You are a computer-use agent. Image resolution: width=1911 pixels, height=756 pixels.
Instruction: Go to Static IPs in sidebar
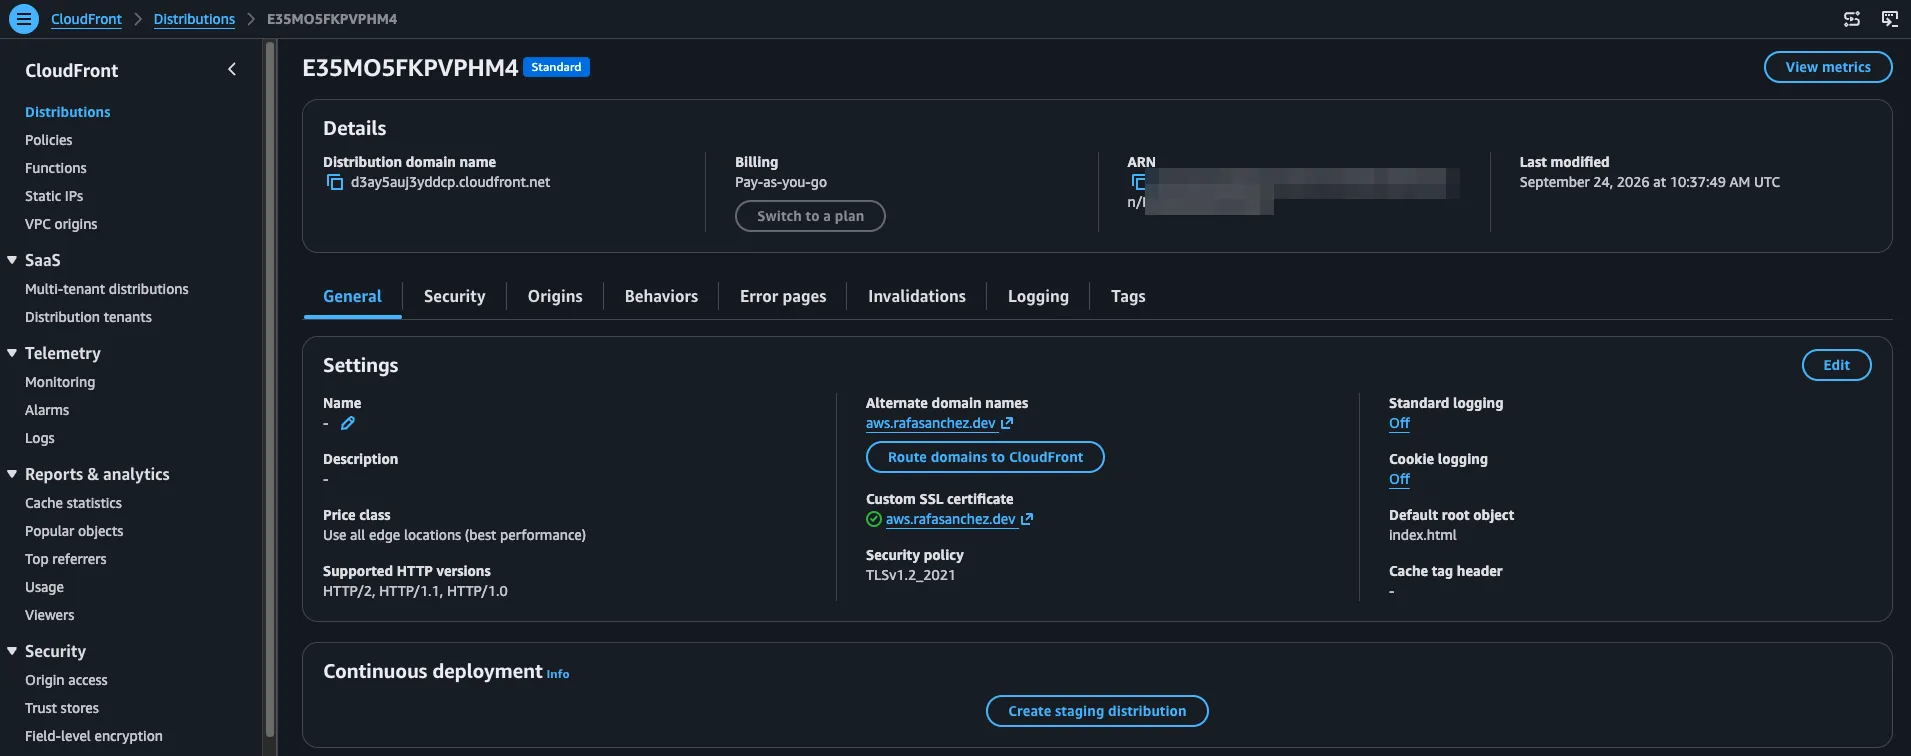tap(54, 196)
